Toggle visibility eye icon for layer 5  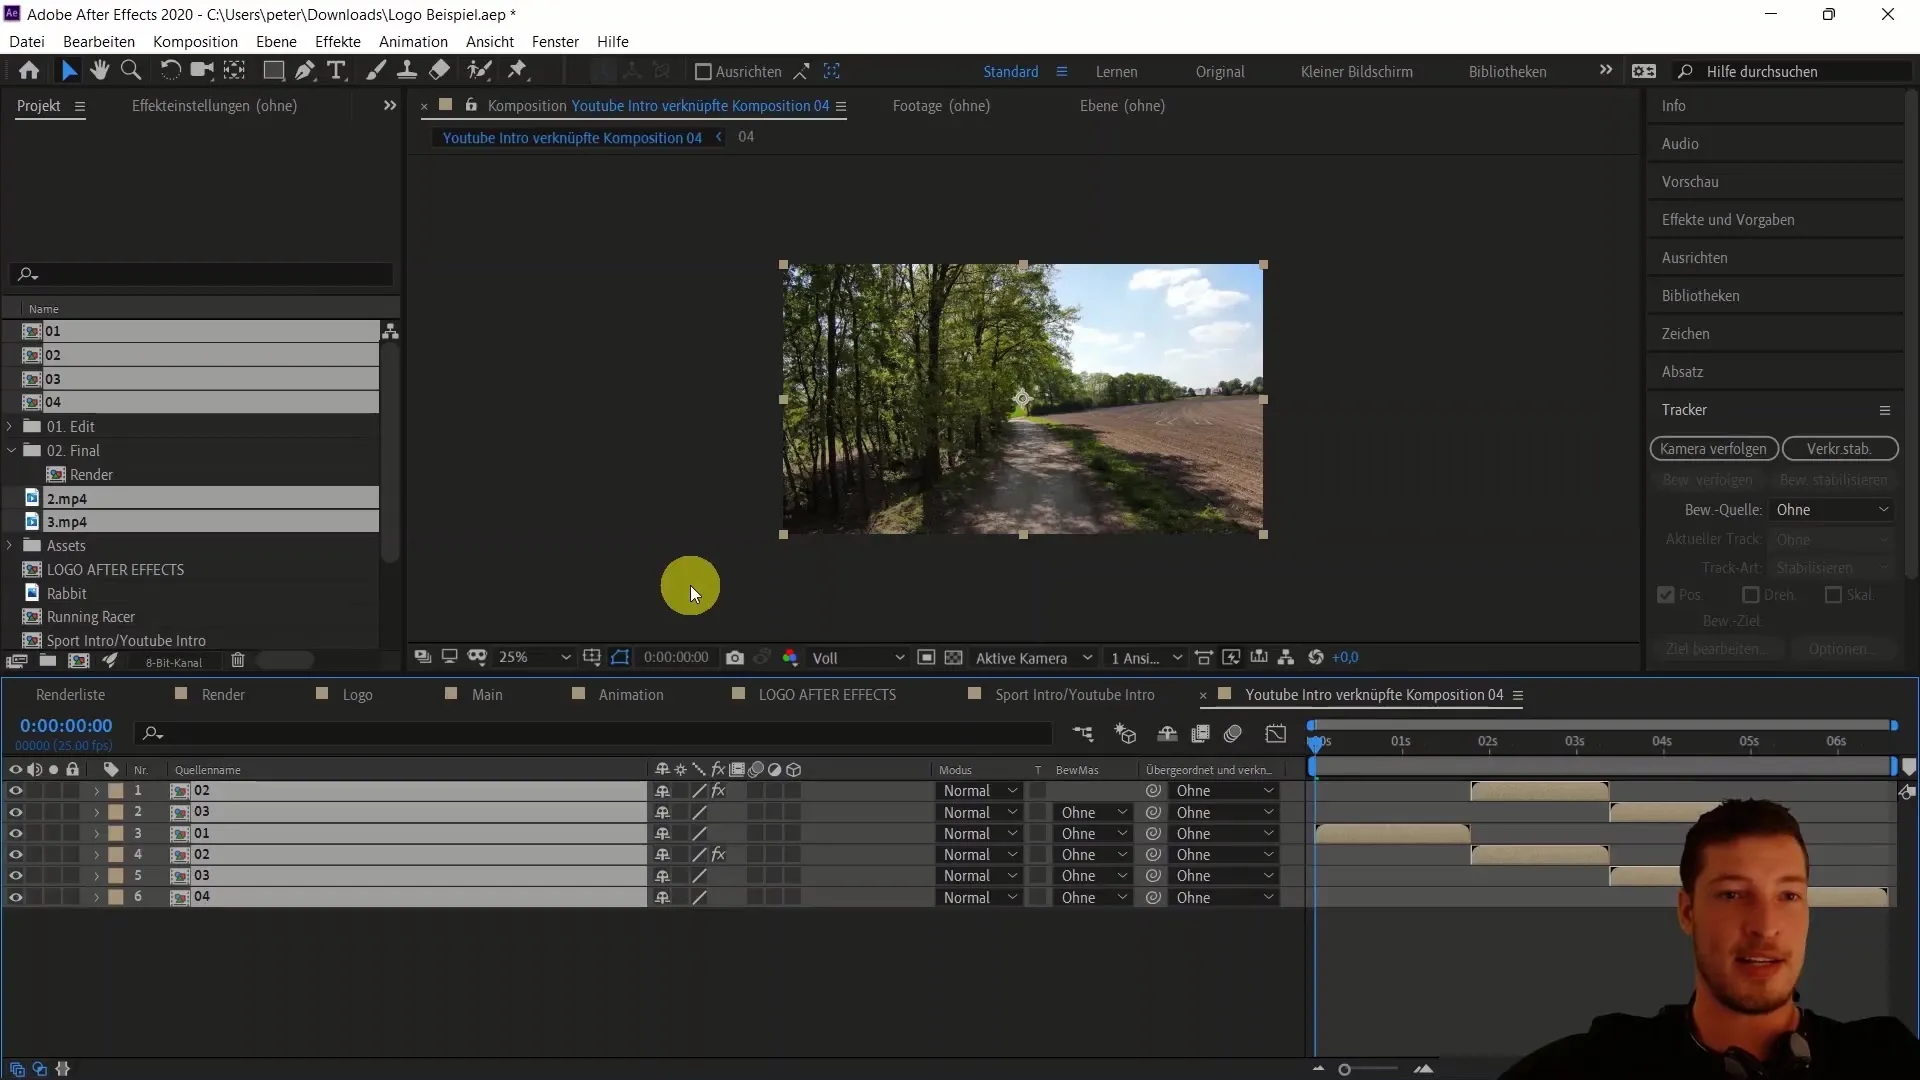(16, 876)
